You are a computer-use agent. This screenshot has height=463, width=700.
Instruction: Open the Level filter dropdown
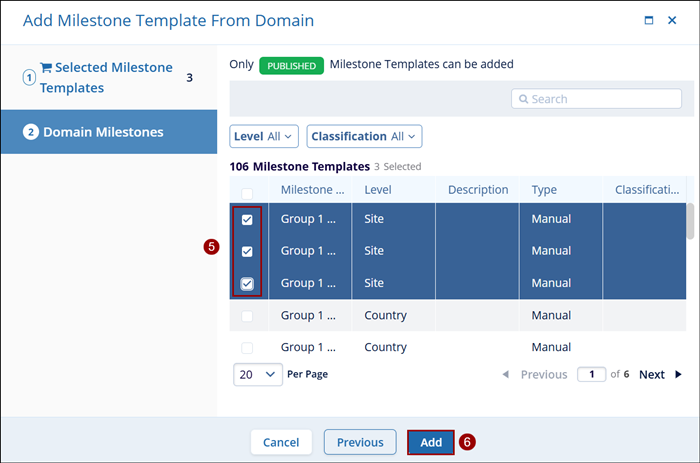pyautogui.click(x=264, y=136)
